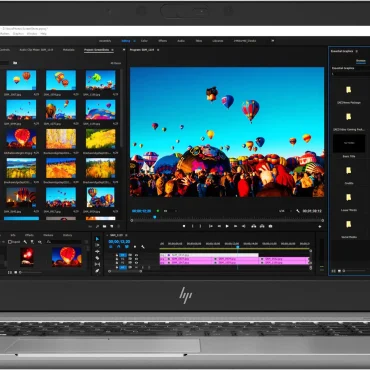Switch to the Metadata tab
370x370 pixels.
point(69,50)
